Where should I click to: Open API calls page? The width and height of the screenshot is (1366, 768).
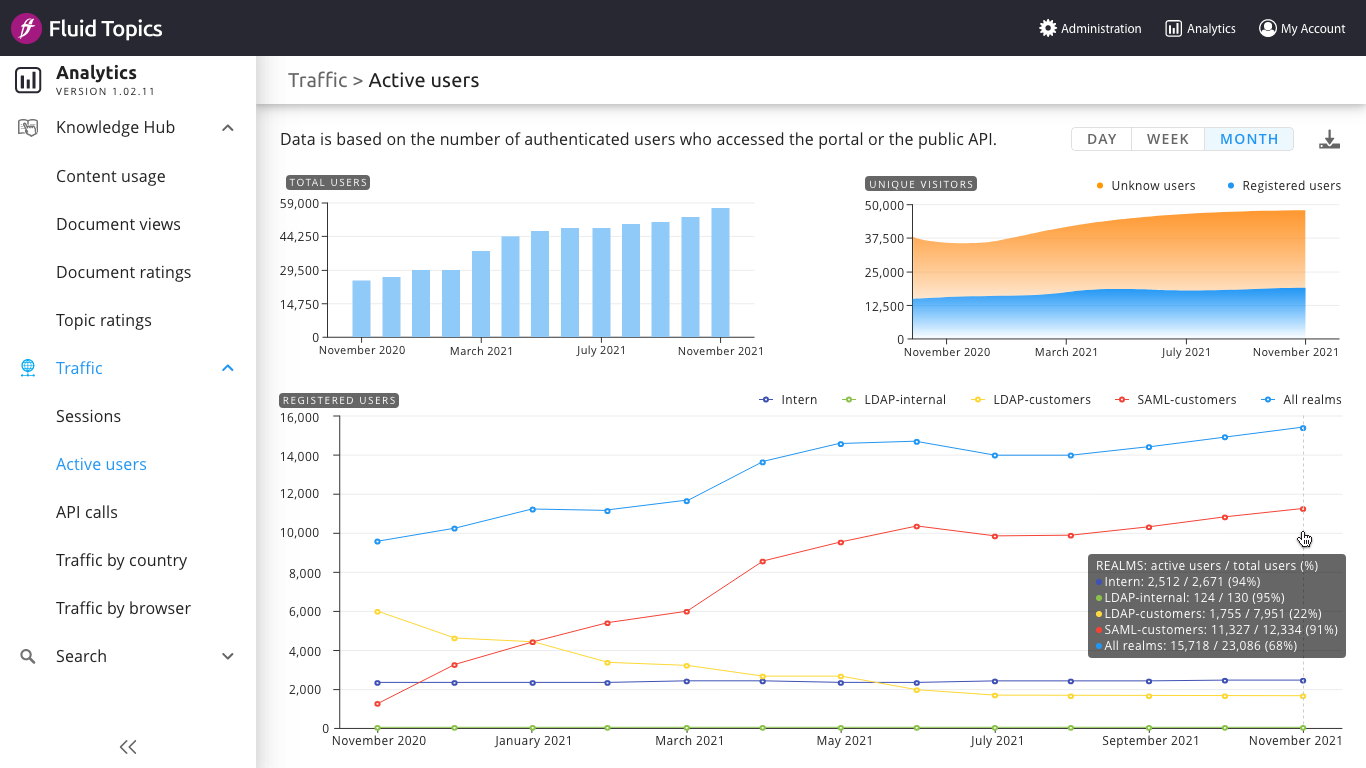[87, 512]
